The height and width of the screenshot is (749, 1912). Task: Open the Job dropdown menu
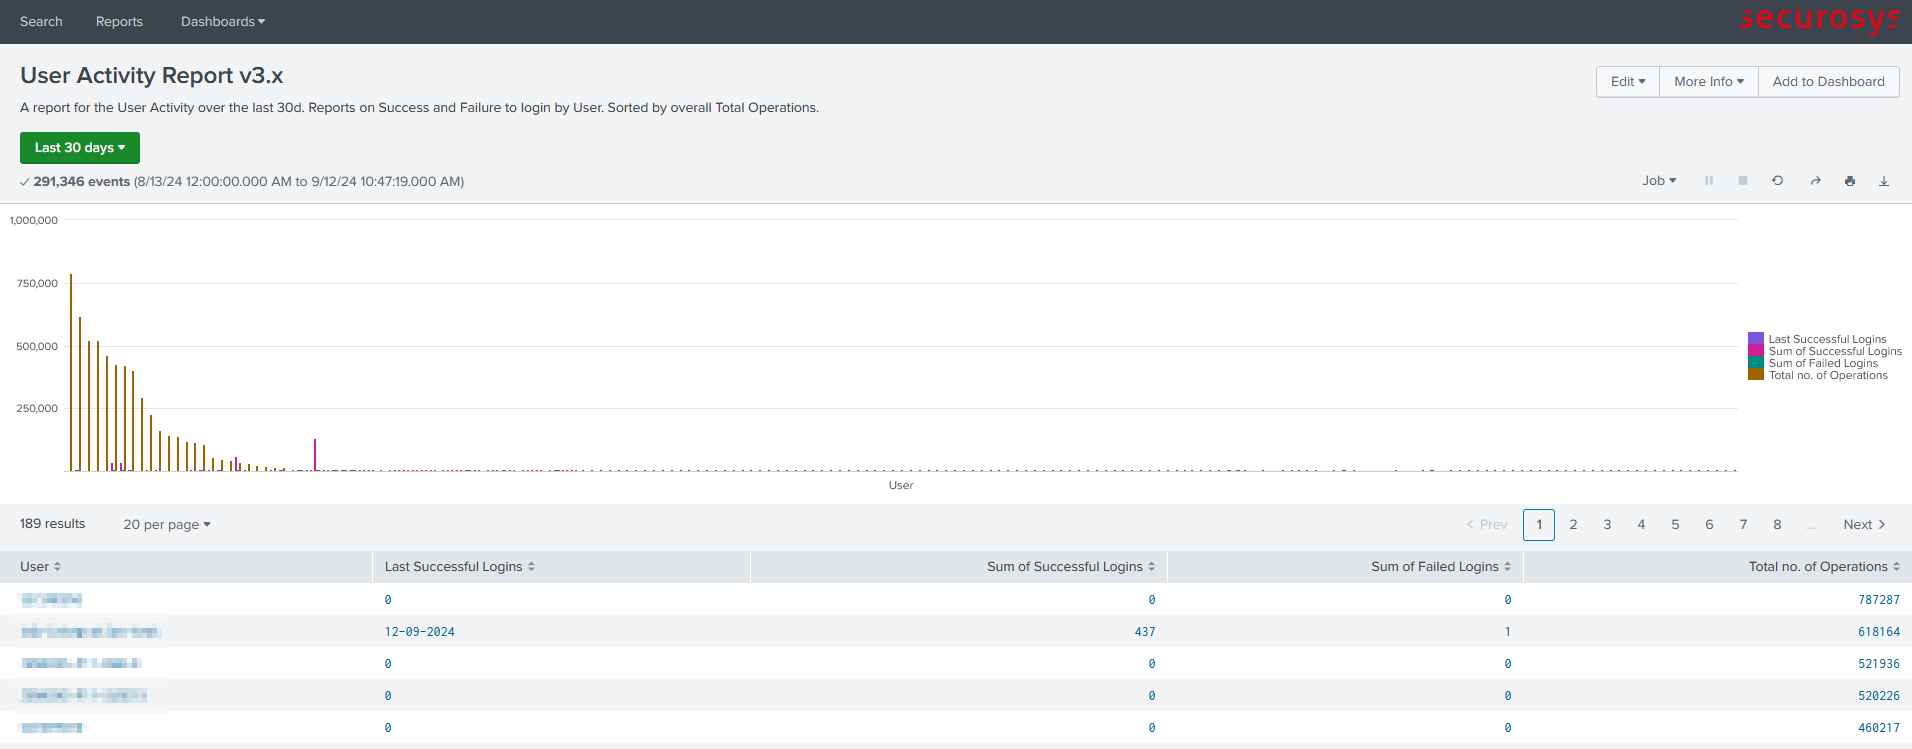click(x=1659, y=181)
